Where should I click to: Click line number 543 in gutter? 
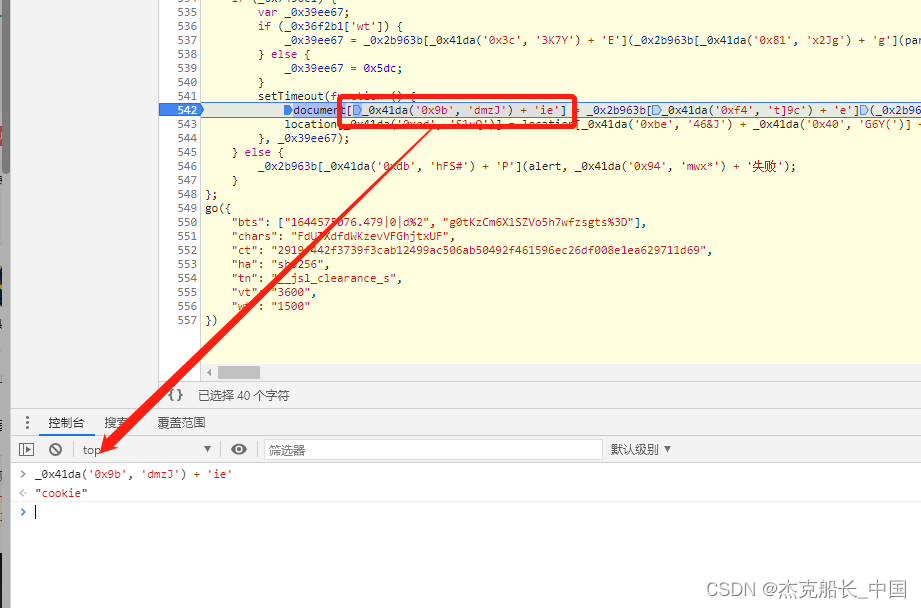coord(187,124)
